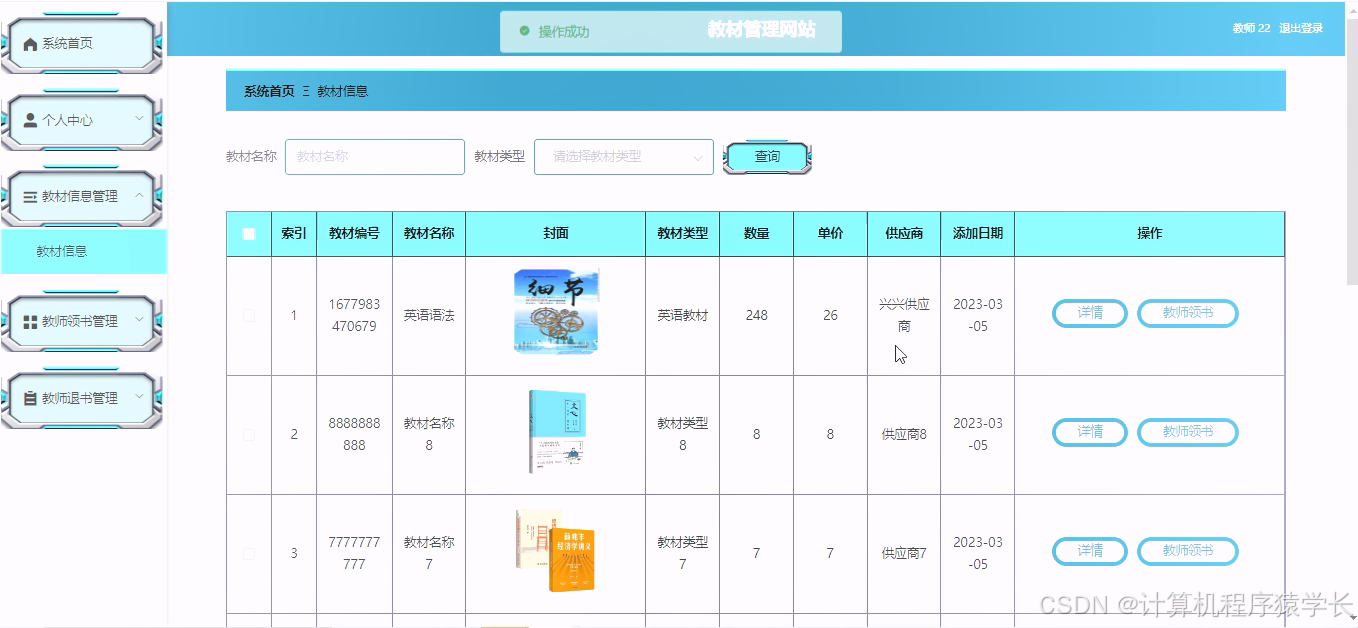Expand the 教师退书管理 menu chevron
This screenshot has height=628, width=1358.
[139, 397]
